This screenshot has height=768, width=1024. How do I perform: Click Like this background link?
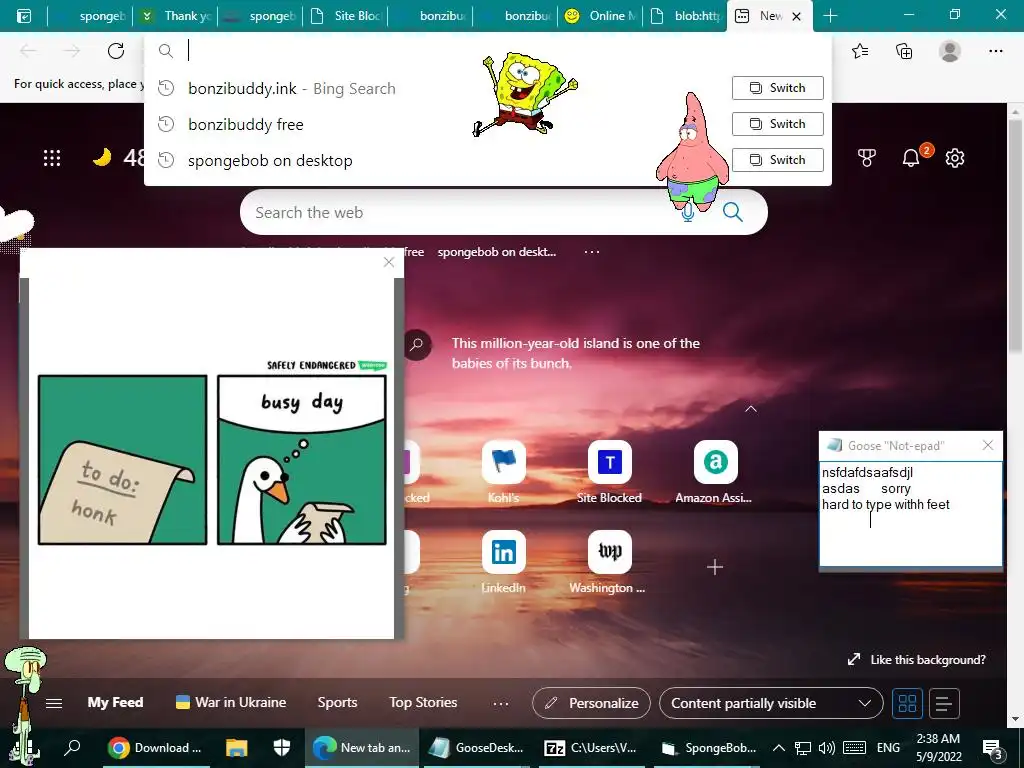[916, 660]
